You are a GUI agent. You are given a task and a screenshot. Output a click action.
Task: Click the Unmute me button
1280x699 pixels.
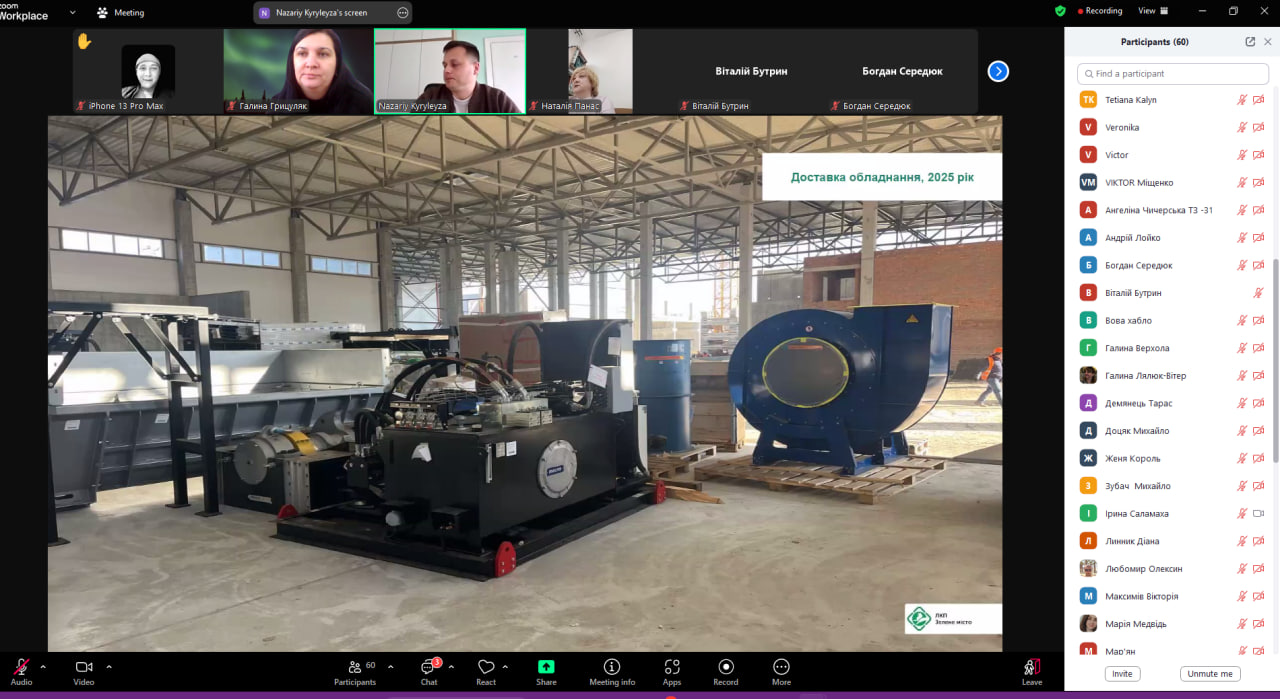pos(1210,674)
